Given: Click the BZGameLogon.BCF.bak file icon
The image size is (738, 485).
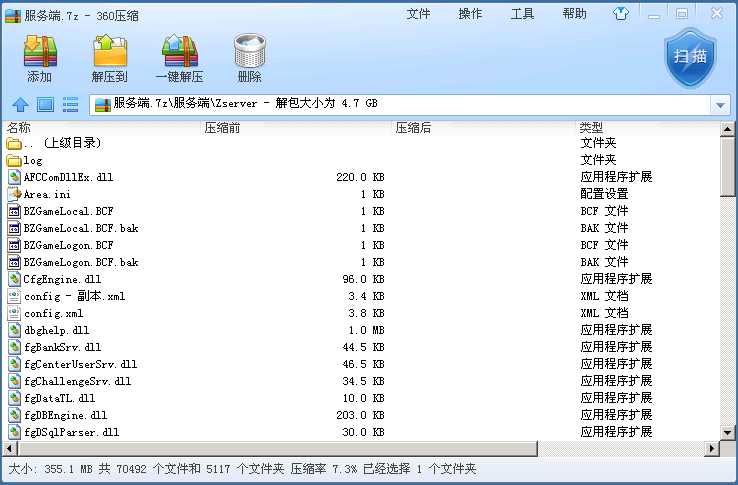Looking at the screenshot, I should (x=15, y=262).
